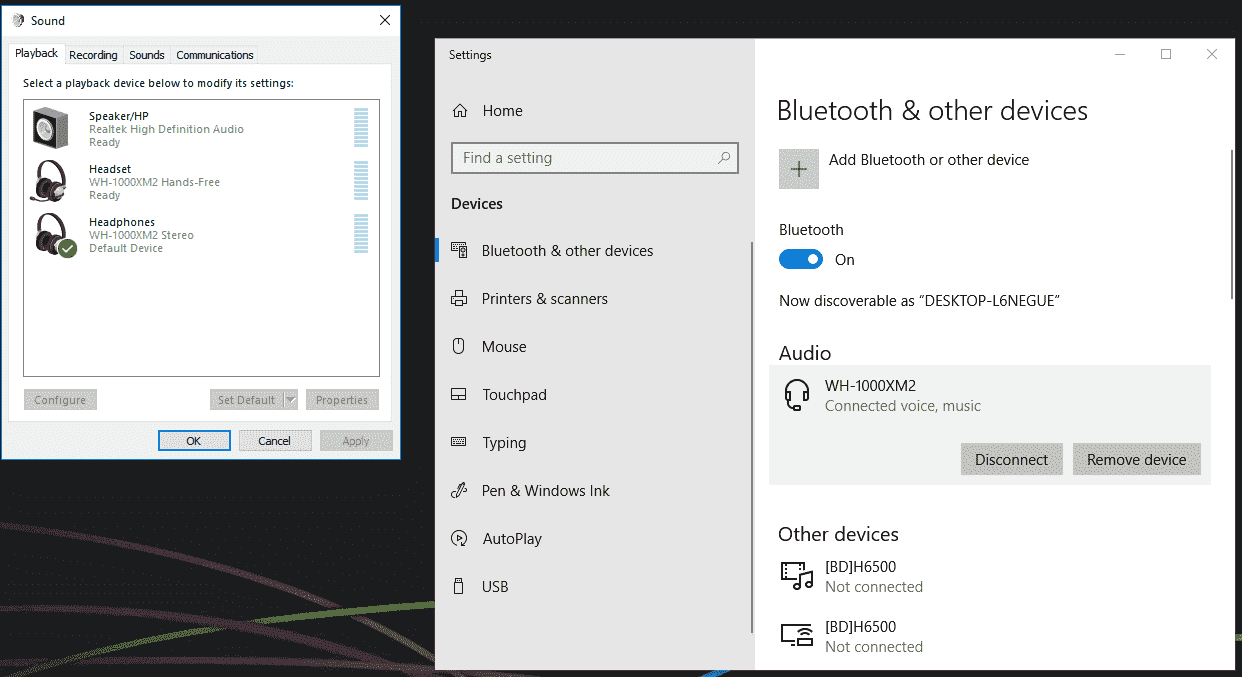Click Remove device for WH-1000XM2
The height and width of the screenshot is (677, 1242).
(x=1137, y=460)
